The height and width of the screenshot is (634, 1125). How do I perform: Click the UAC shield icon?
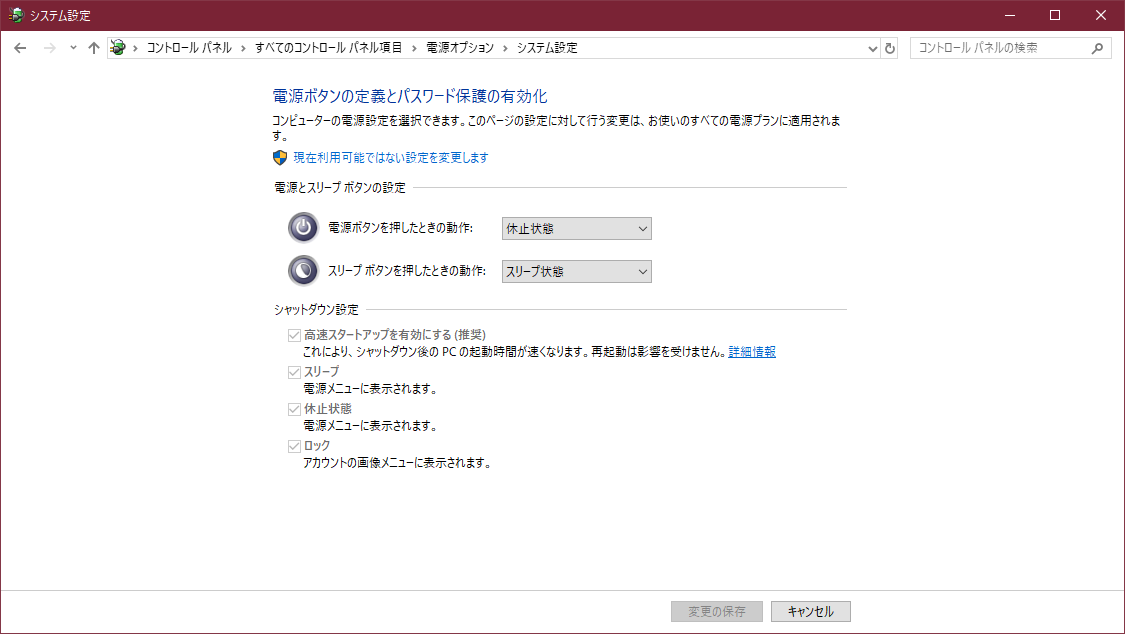(280, 157)
